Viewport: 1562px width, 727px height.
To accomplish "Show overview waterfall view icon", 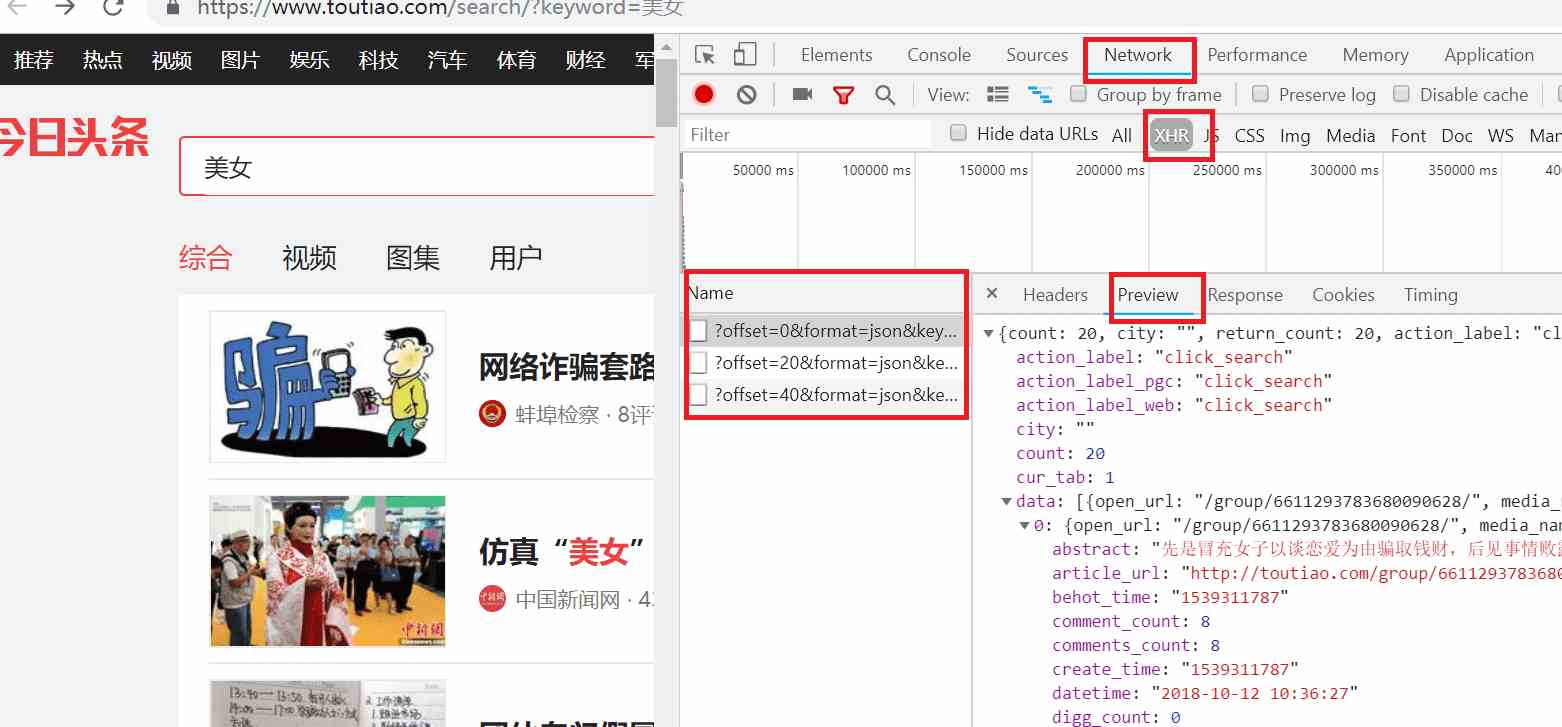I will pos(1040,95).
